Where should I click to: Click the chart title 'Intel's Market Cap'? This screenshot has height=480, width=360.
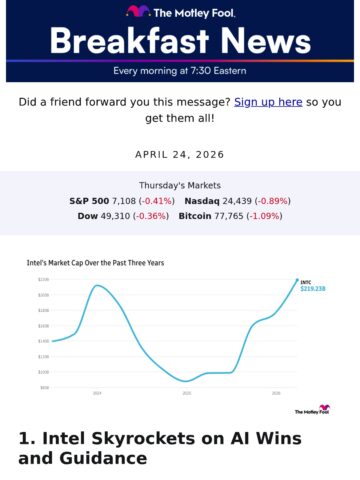(x=95, y=263)
